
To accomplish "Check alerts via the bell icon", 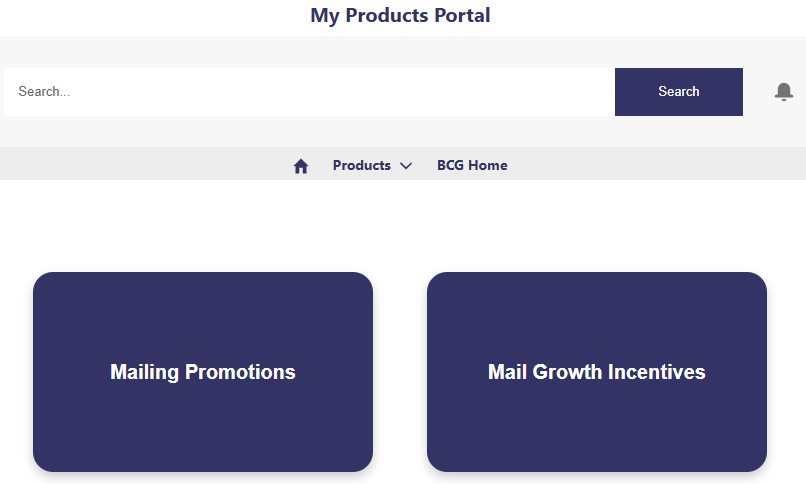I will tap(784, 92).
